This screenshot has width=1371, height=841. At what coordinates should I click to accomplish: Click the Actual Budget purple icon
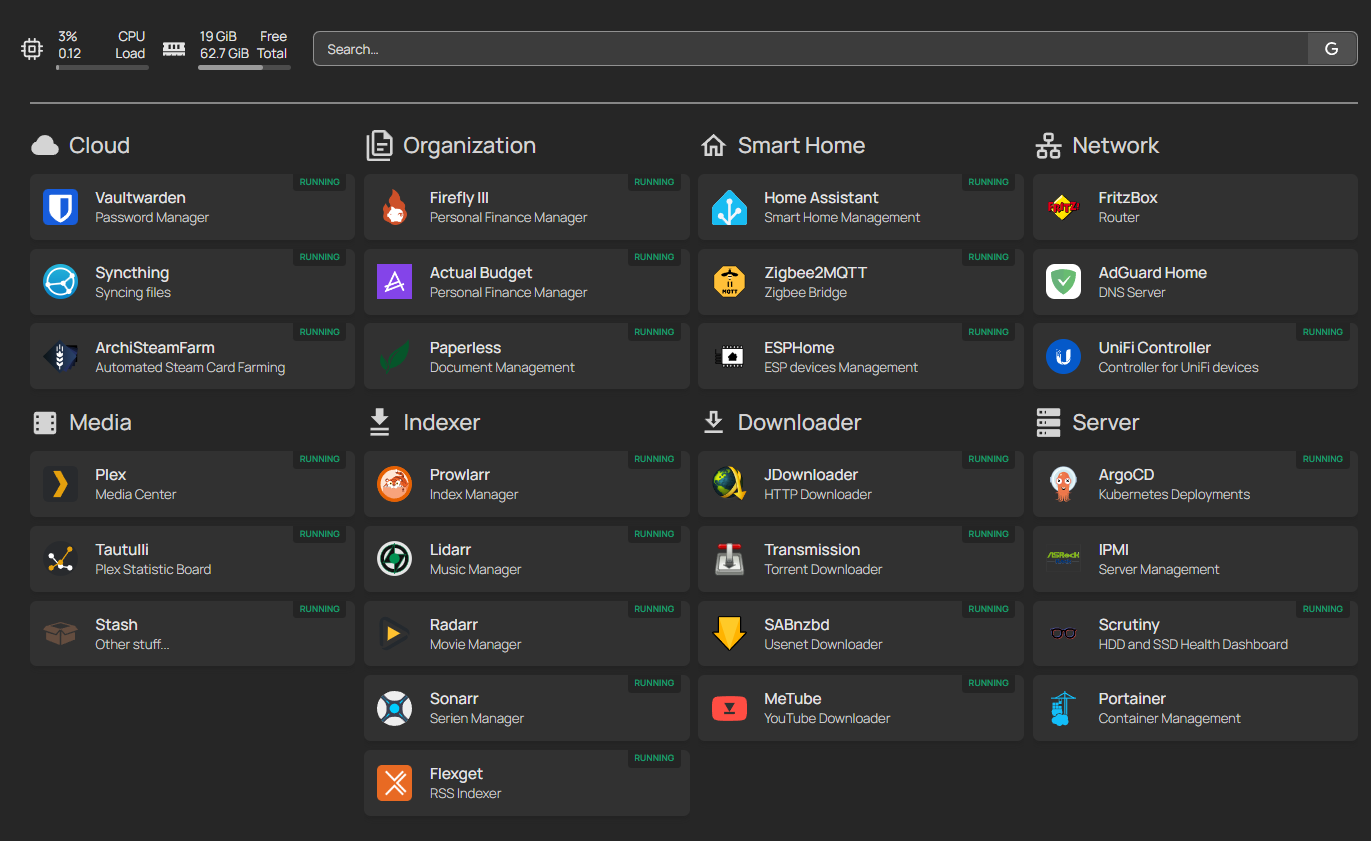click(x=395, y=282)
